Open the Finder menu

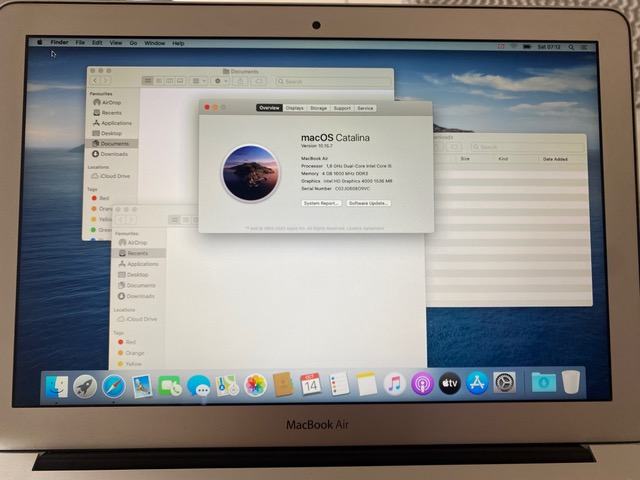click(59, 42)
